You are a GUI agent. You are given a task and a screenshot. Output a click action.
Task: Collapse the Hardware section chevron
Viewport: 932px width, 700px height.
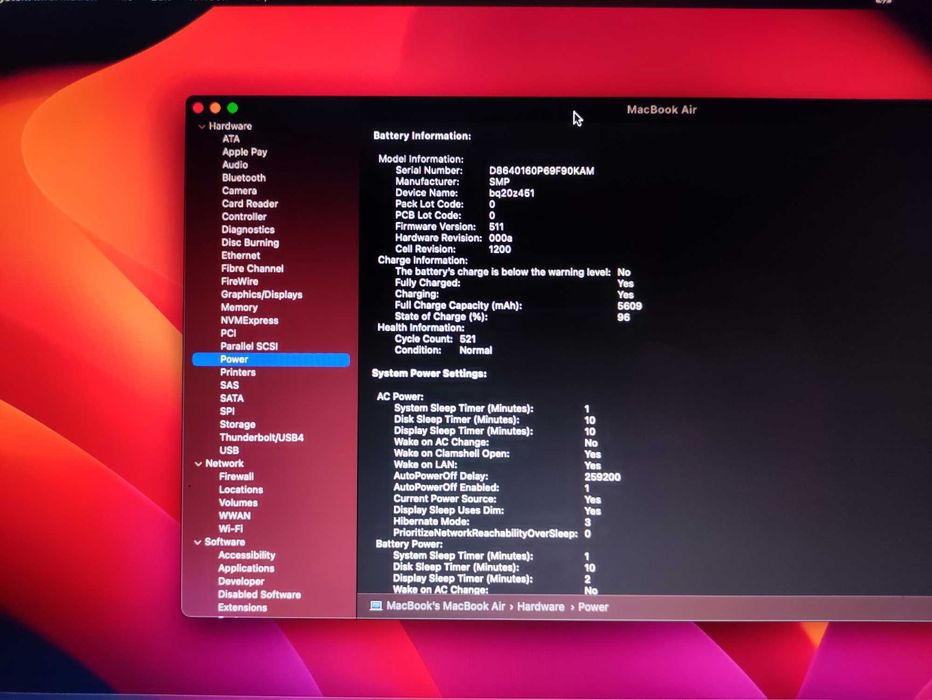[202, 127]
